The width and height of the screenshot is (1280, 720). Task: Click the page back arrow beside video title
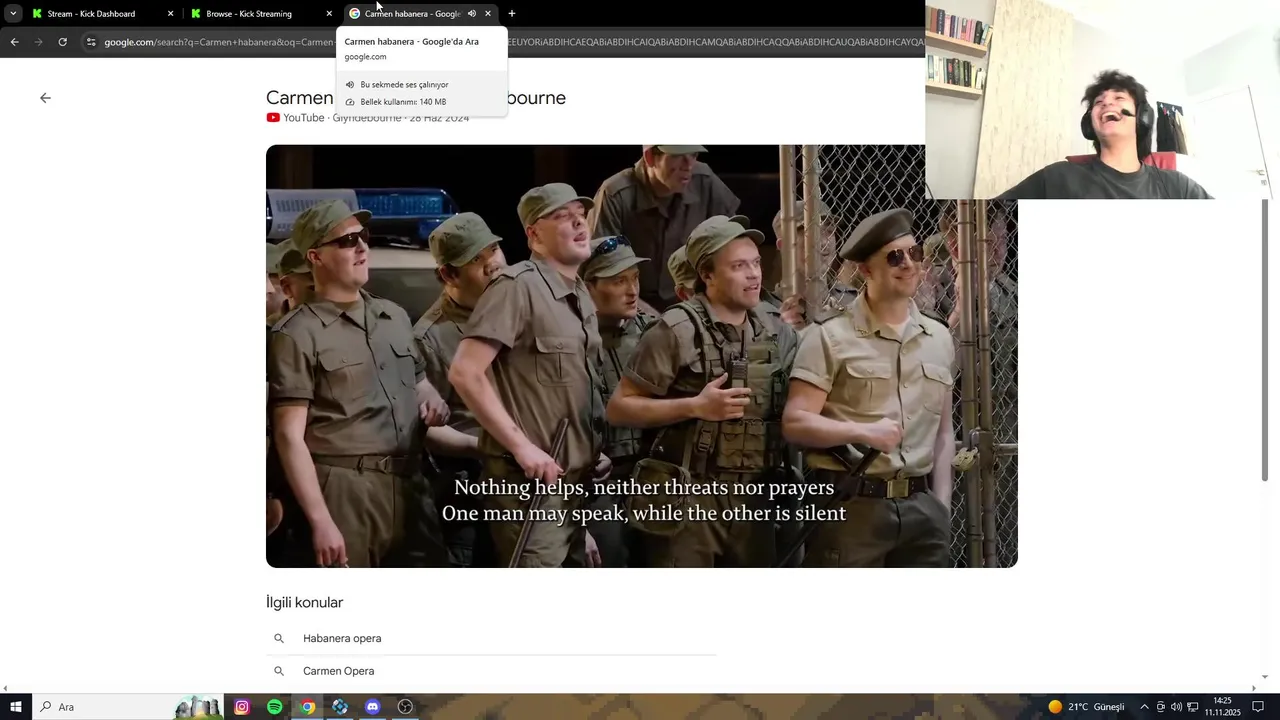45,98
